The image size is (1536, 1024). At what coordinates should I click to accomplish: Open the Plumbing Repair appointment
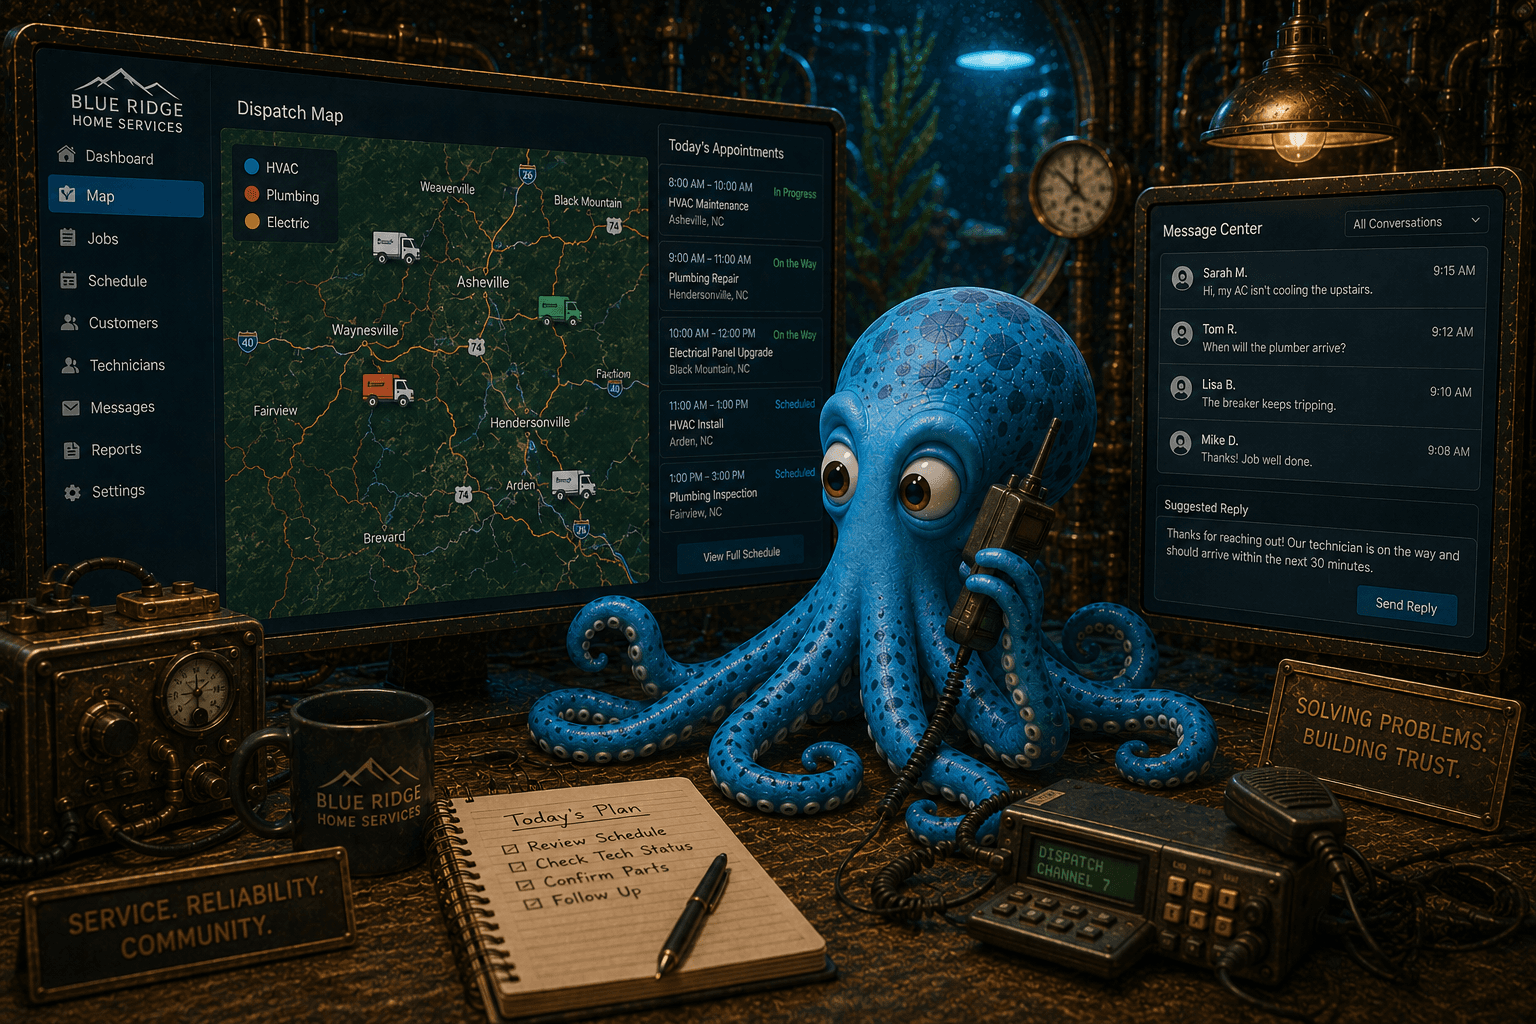[x=740, y=277]
